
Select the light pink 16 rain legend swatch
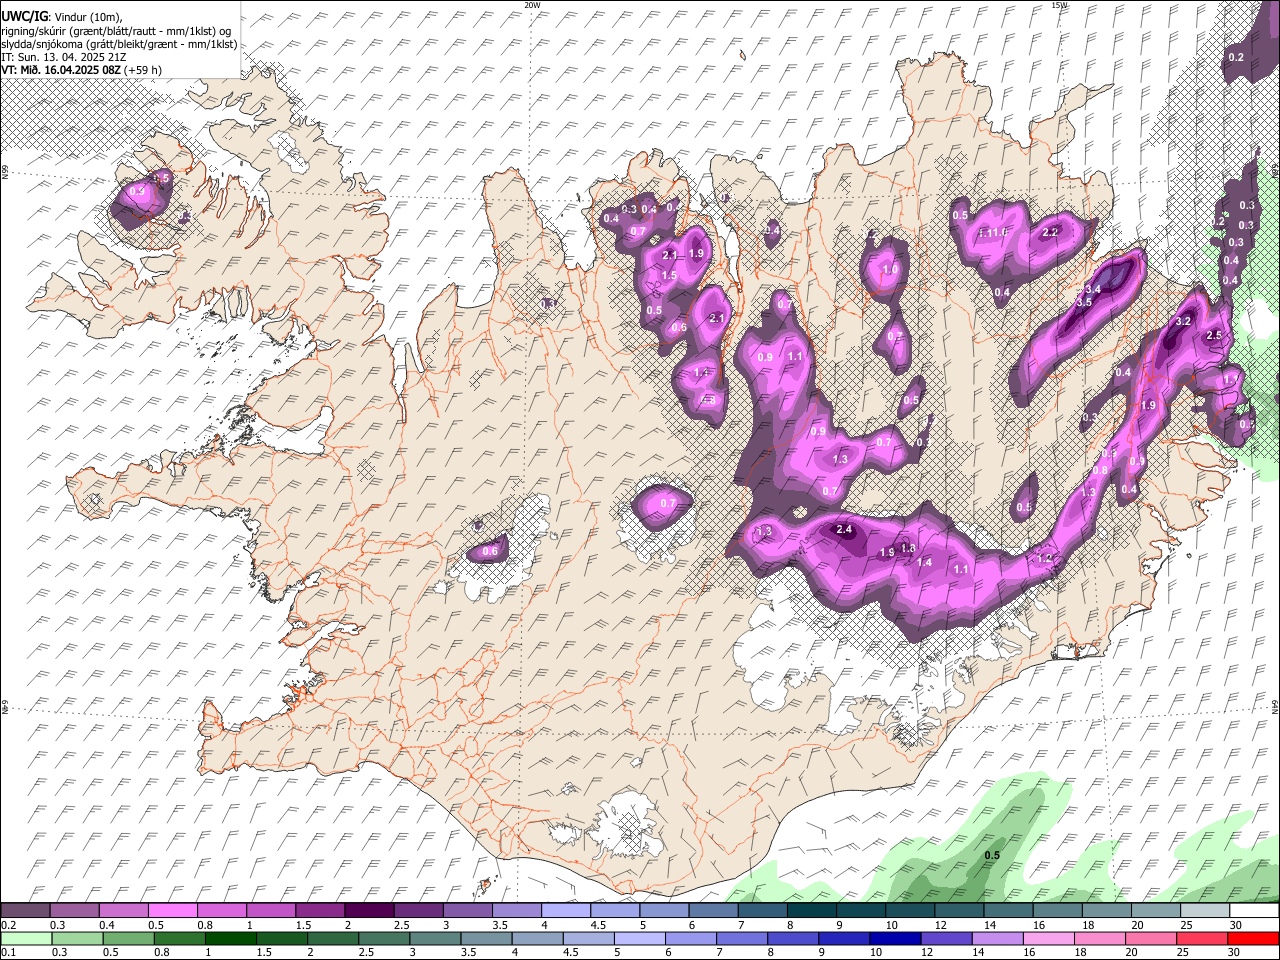tap(1048, 938)
